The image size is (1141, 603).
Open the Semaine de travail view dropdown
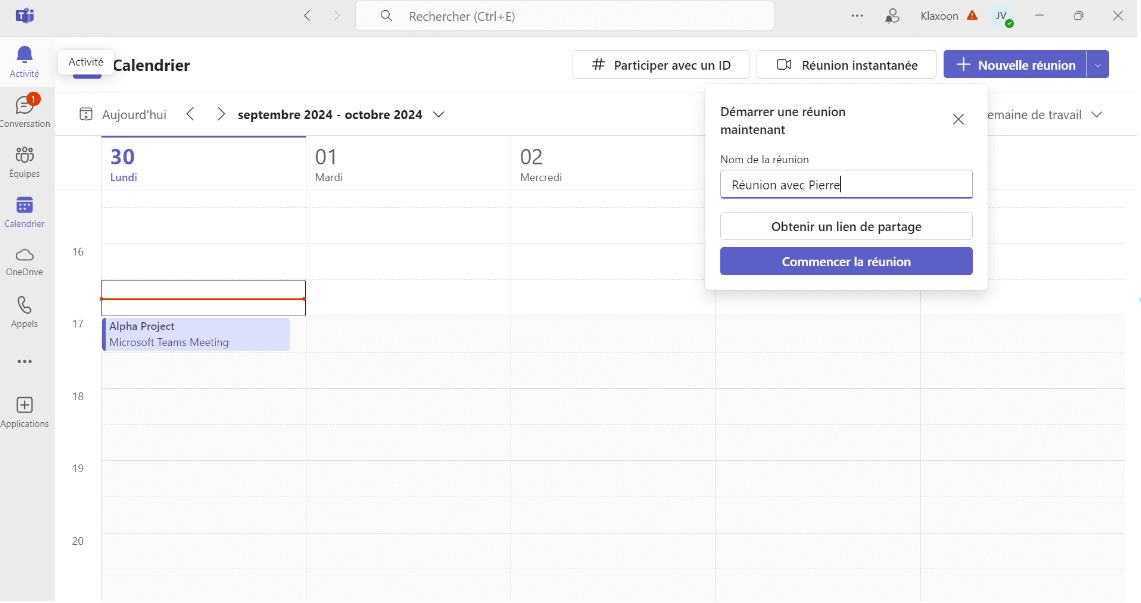(1045, 114)
